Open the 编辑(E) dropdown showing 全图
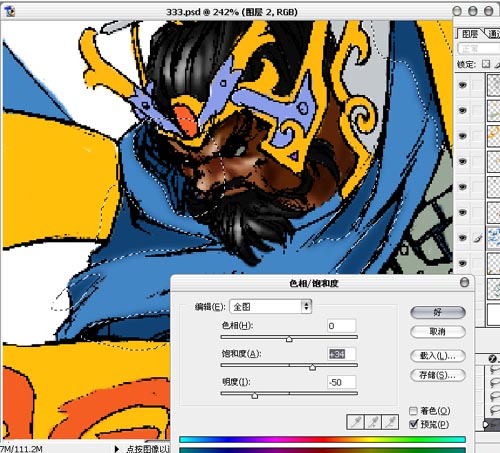500x453 pixels. 270,307
